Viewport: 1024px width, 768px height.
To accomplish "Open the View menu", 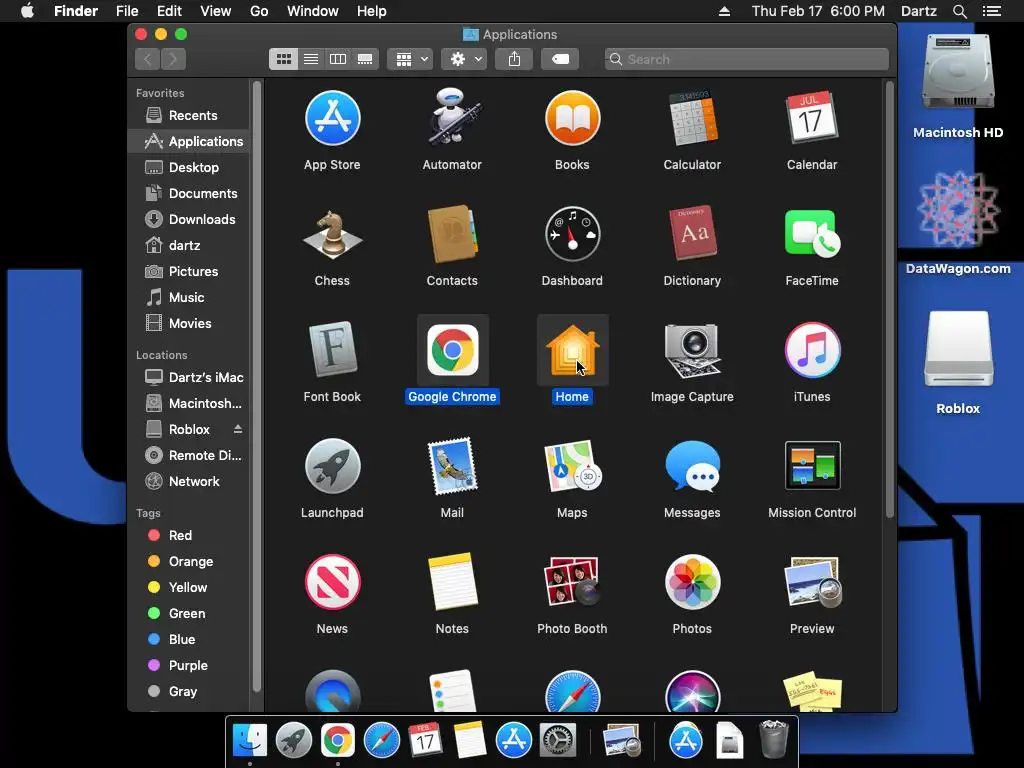I will pos(216,11).
